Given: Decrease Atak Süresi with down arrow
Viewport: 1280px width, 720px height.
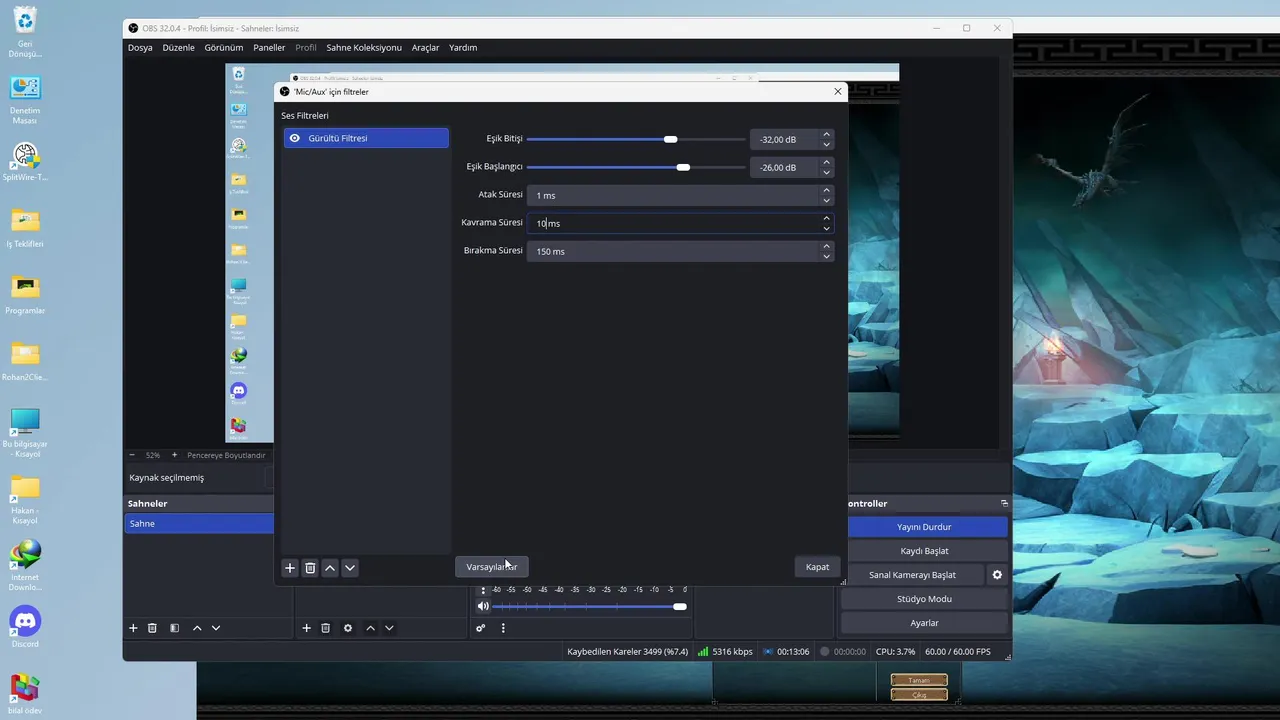Looking at the screenshot, I should point(827,201).
